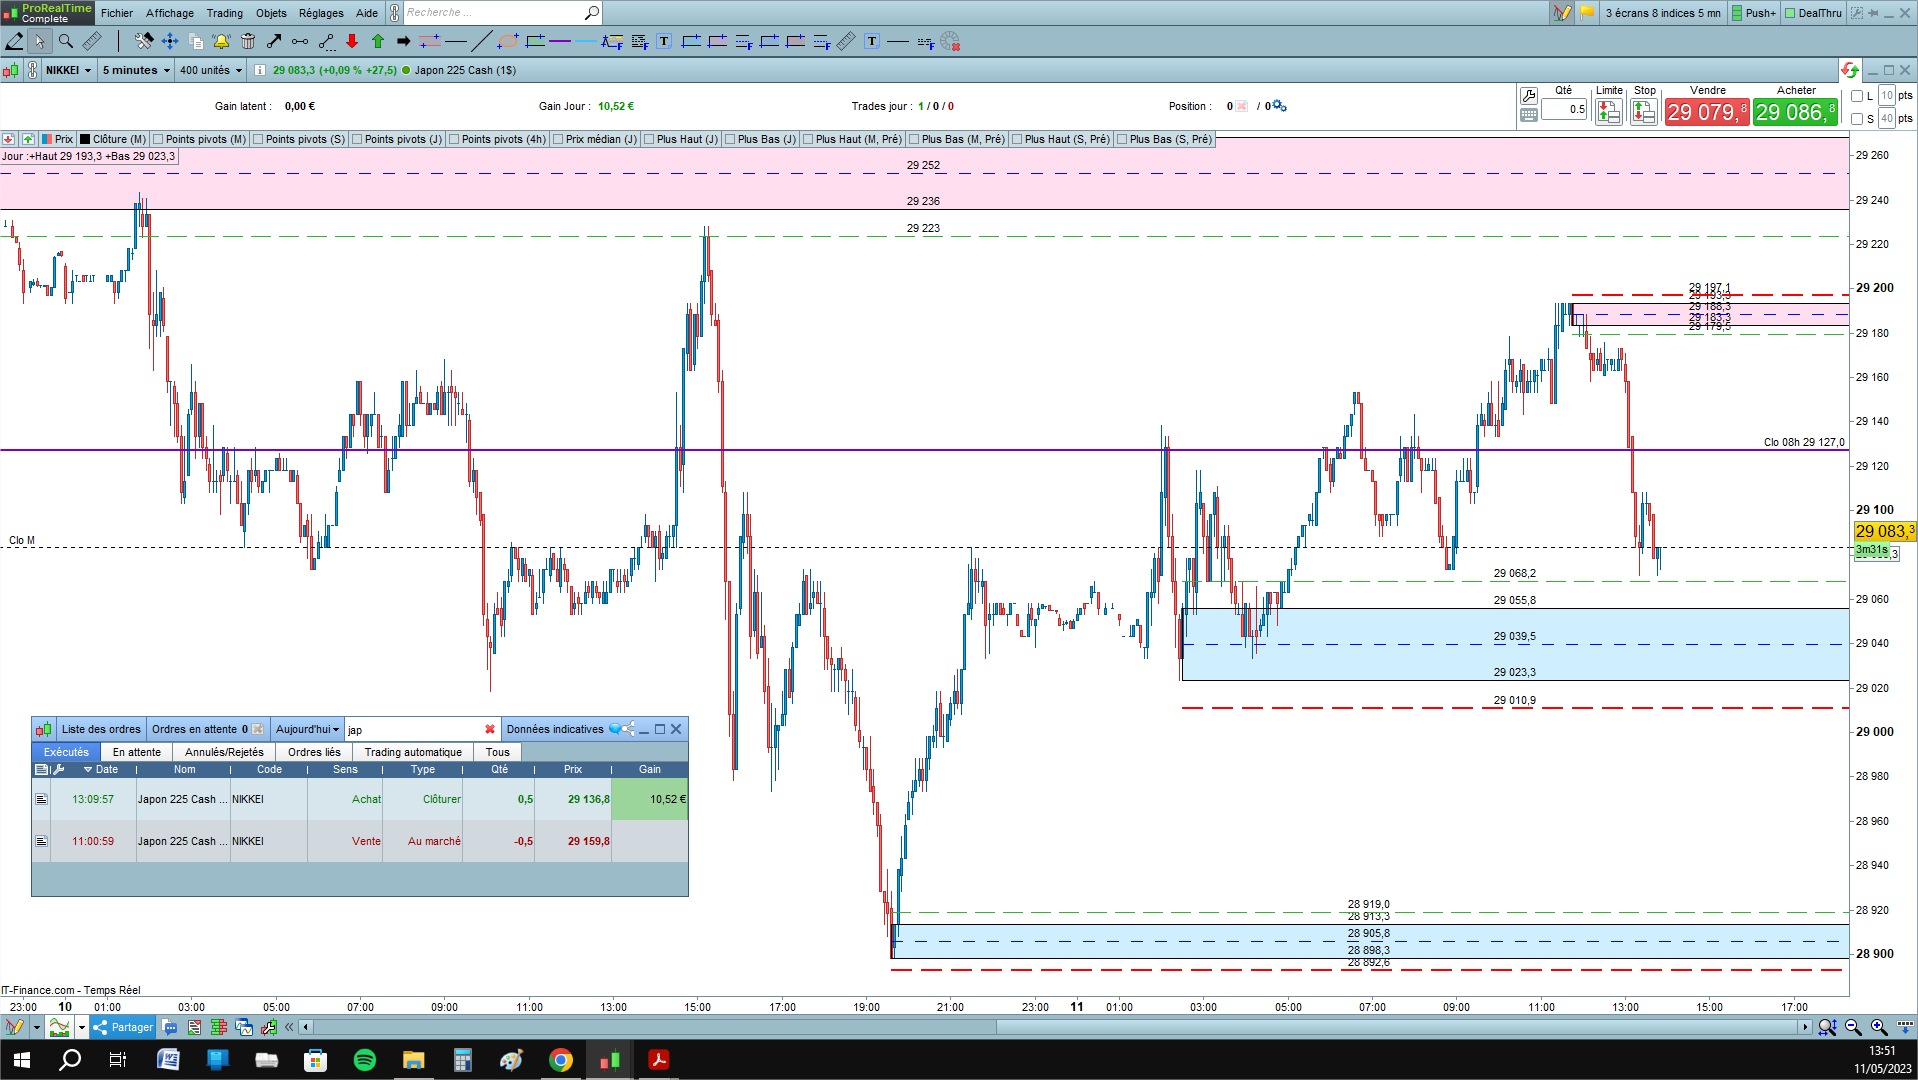Click the Prix color swatch
Screen dimensions: 1918x1080
tap(47, 139)
